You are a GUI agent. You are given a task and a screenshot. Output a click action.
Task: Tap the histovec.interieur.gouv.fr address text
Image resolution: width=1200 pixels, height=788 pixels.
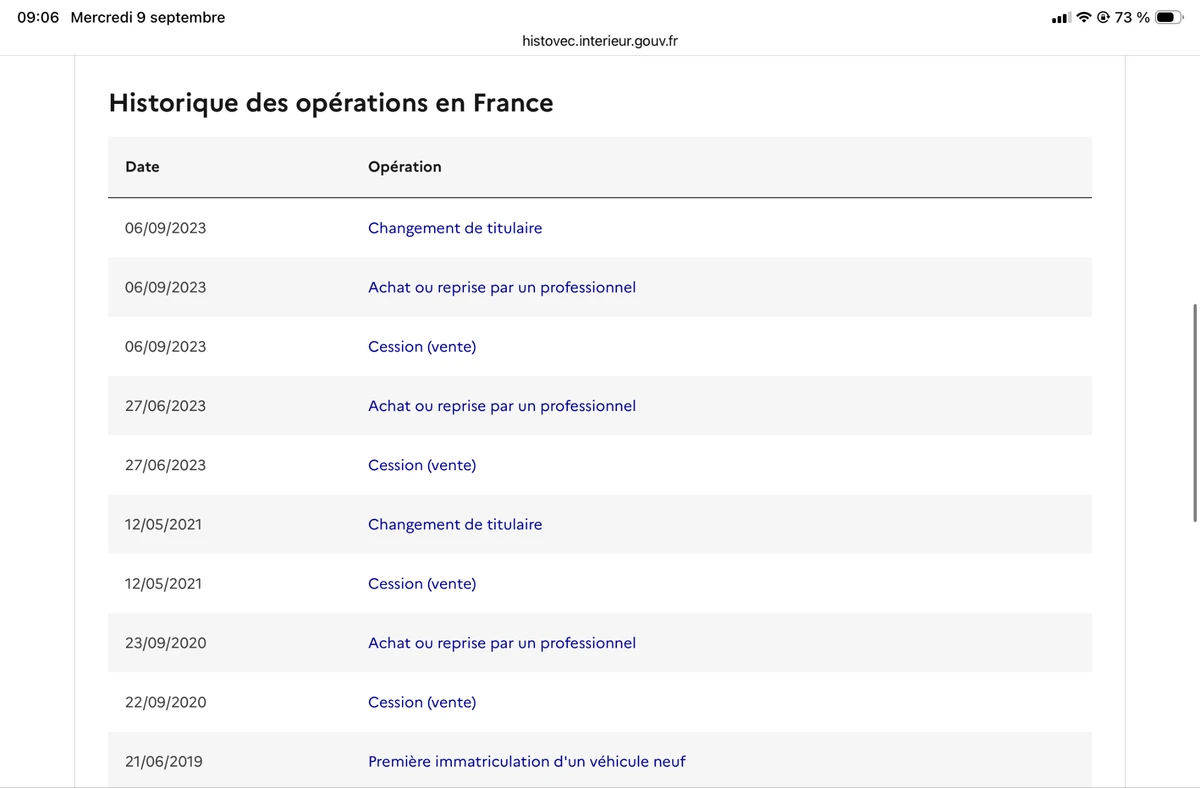[x=600, y=41]
